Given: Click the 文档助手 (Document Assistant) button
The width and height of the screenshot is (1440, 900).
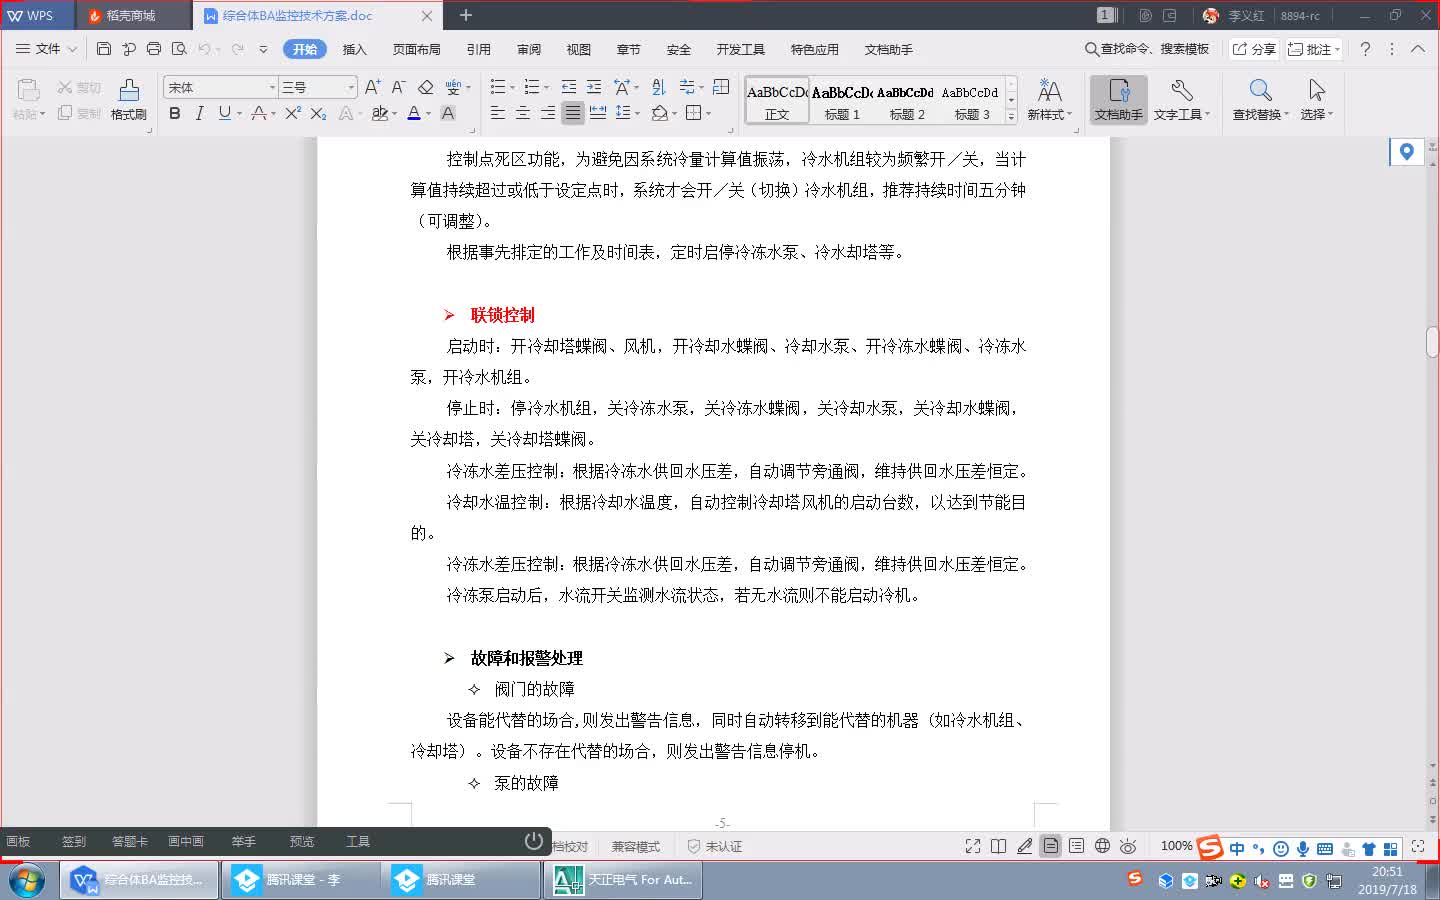Looking at the screenshot, I should [x=1118, y=99].
